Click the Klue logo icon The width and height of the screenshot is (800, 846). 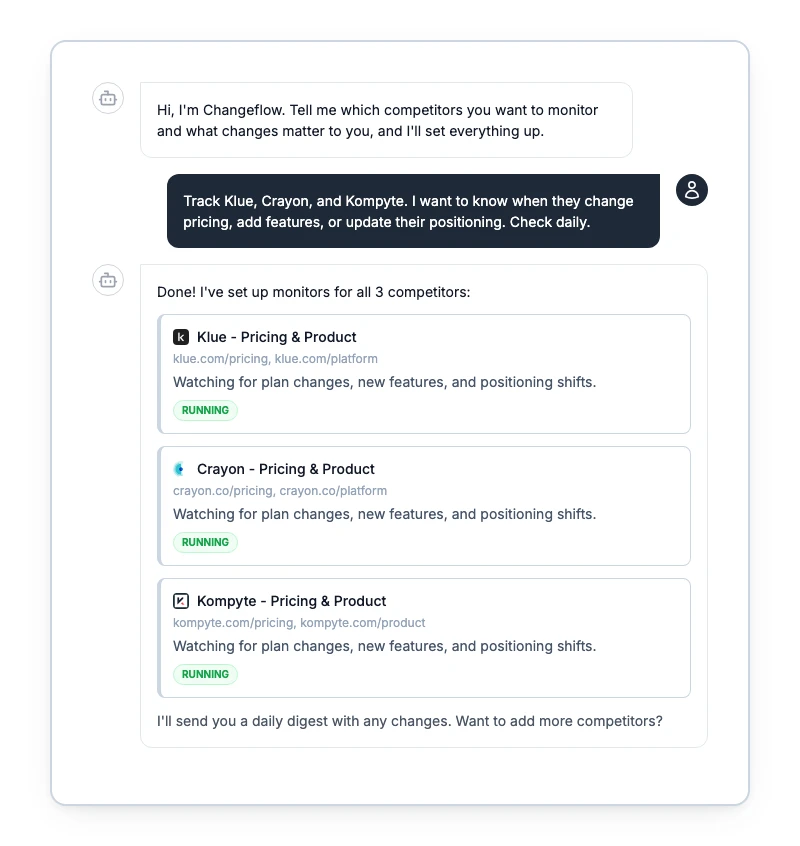[x=181, y=337]
